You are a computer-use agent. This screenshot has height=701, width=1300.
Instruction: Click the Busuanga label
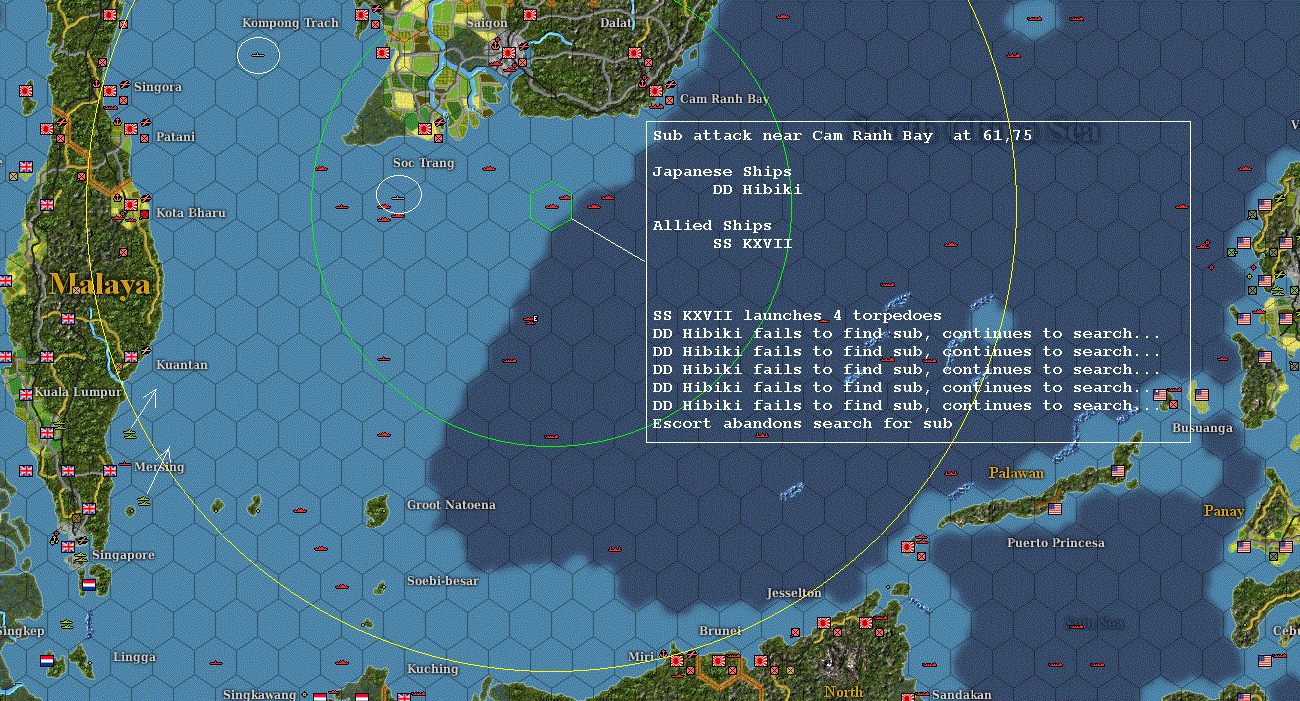pyautogui.click(x=1202, y=428)
